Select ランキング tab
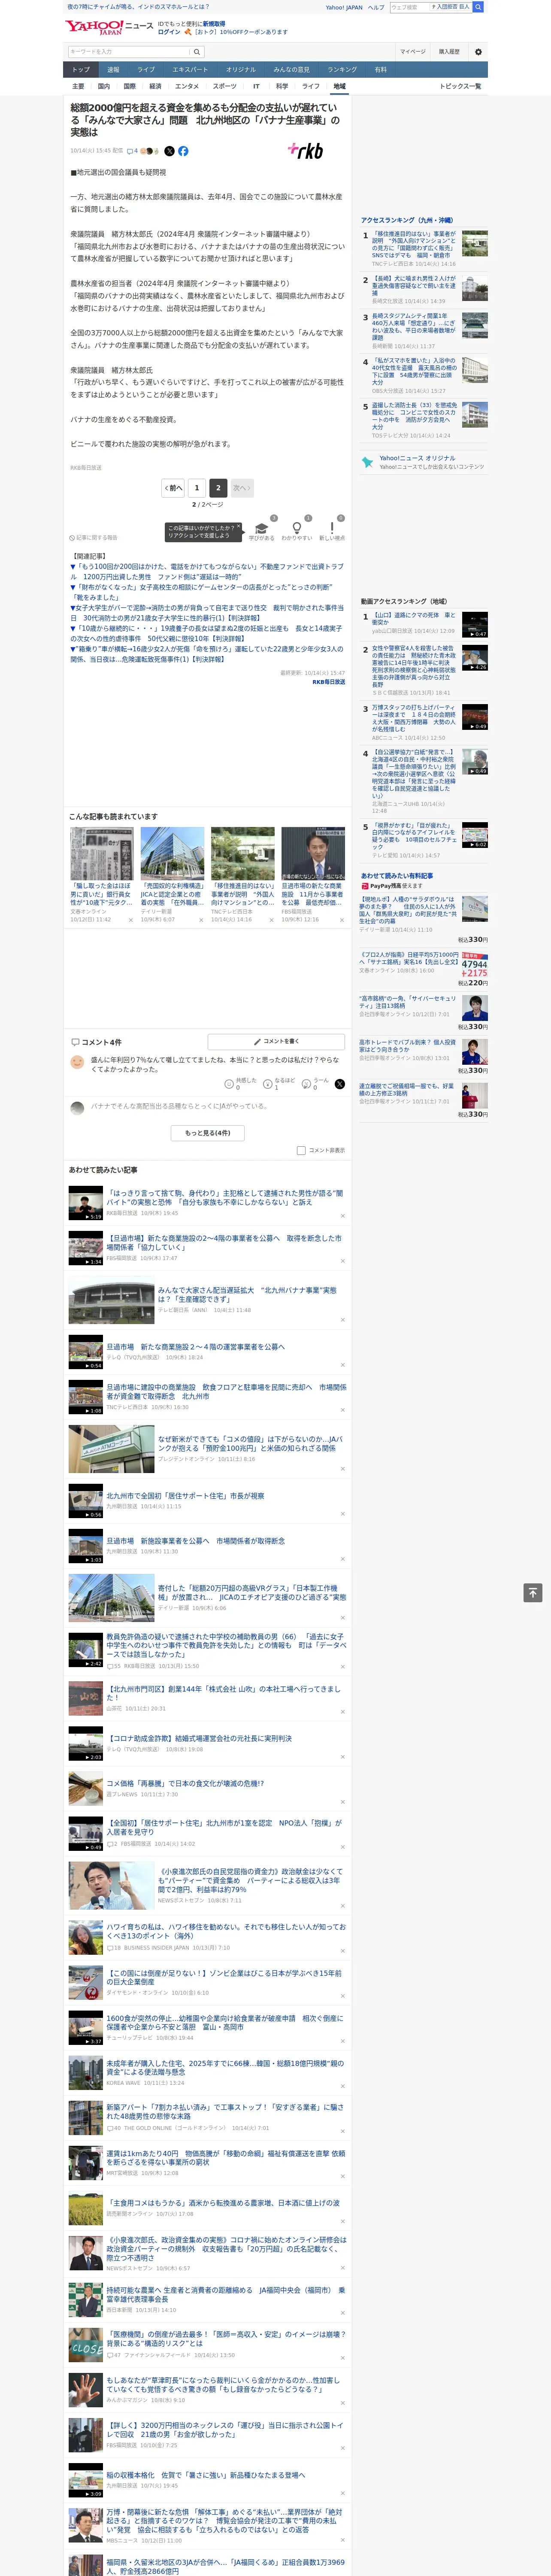Viewport: 551px width, 2576px height. coord(342,70)
